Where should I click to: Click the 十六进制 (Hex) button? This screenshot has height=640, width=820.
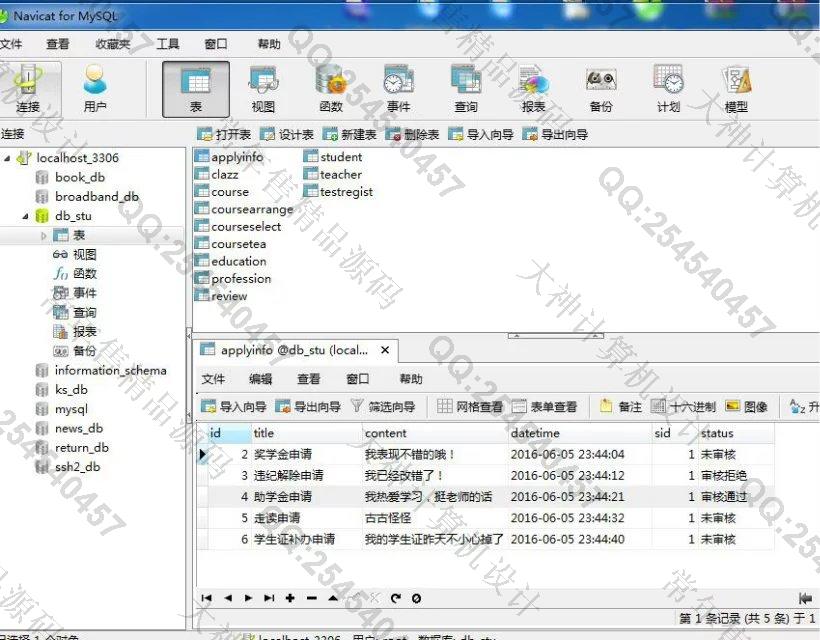[x=683, y=406]
